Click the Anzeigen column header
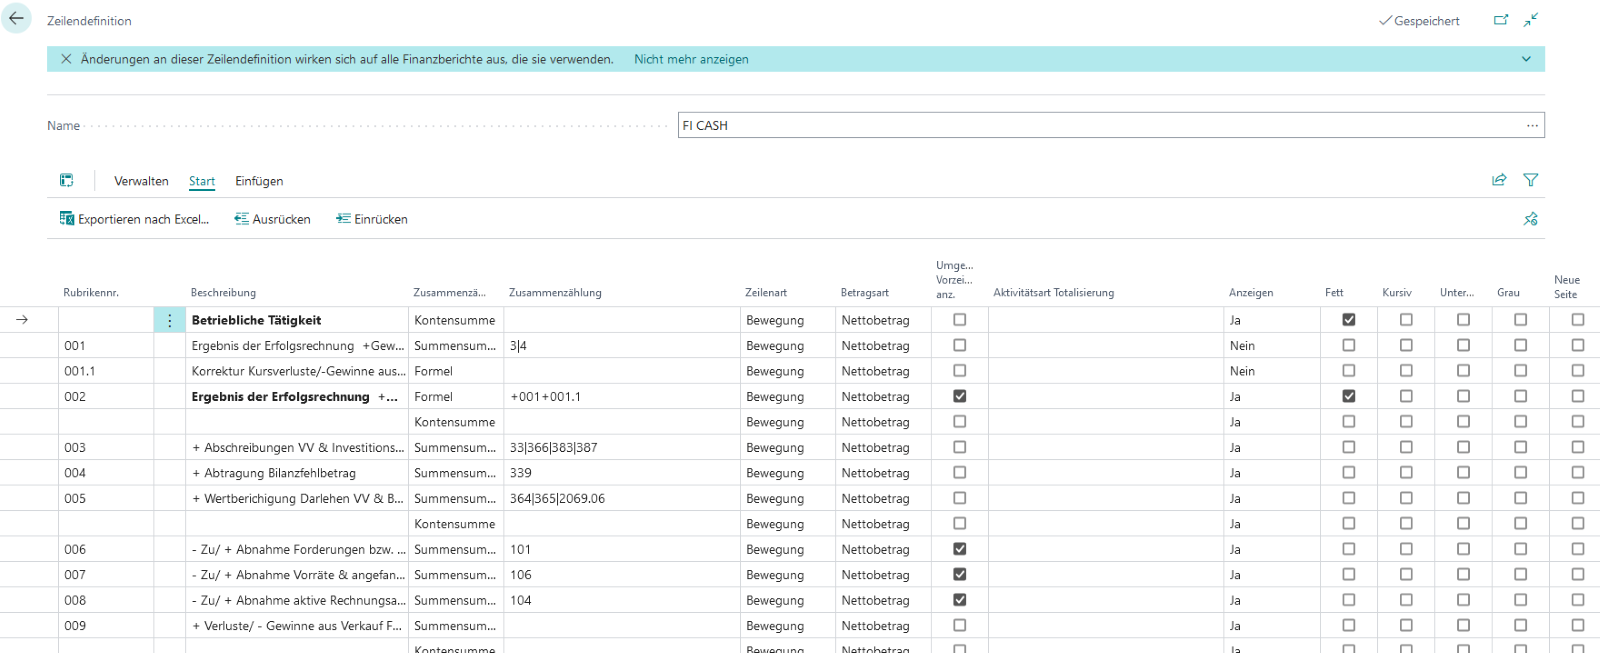The width and height of the screenshot is (1600, 653). tap(1251, 293)
